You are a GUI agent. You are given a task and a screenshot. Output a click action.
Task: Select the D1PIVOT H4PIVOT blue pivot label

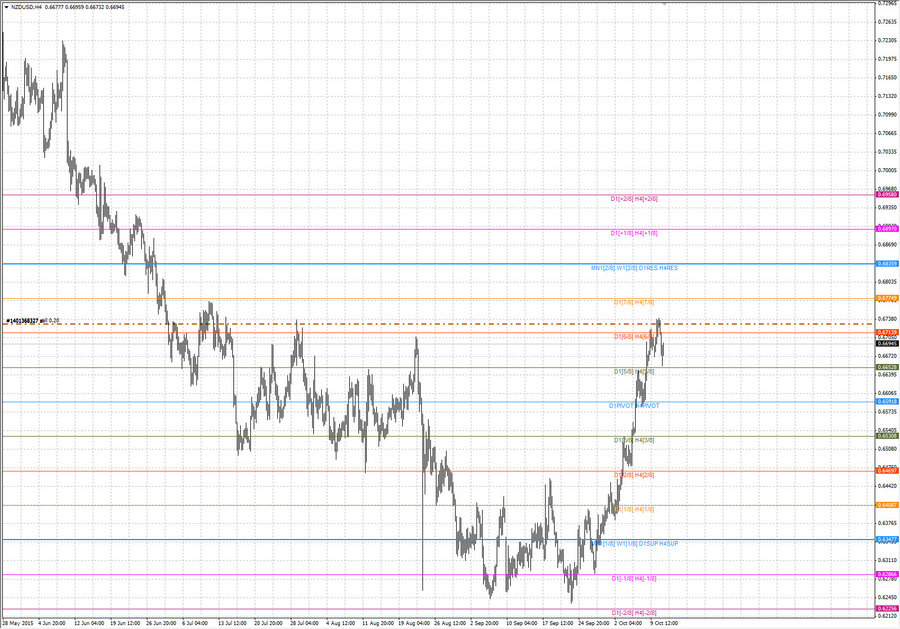point(634,404)
